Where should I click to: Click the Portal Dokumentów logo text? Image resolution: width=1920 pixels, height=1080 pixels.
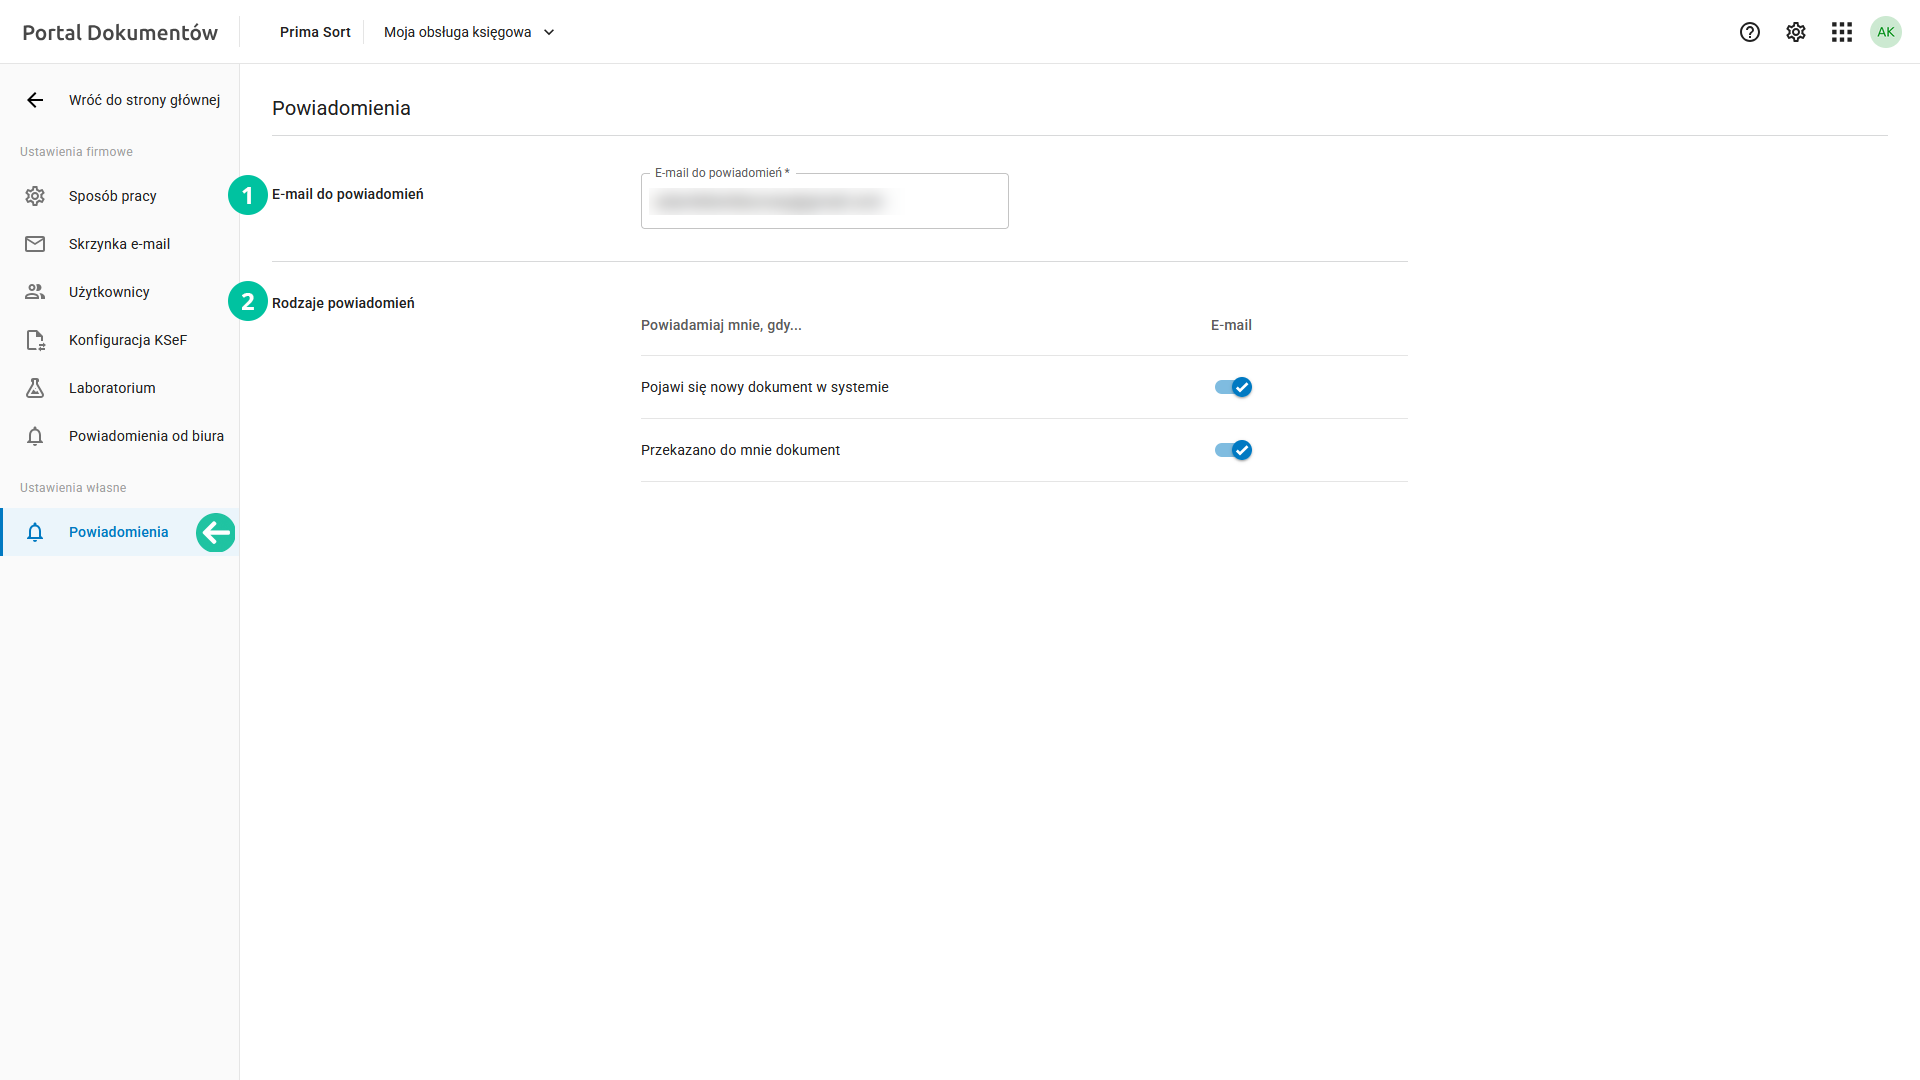pos(120,32)
